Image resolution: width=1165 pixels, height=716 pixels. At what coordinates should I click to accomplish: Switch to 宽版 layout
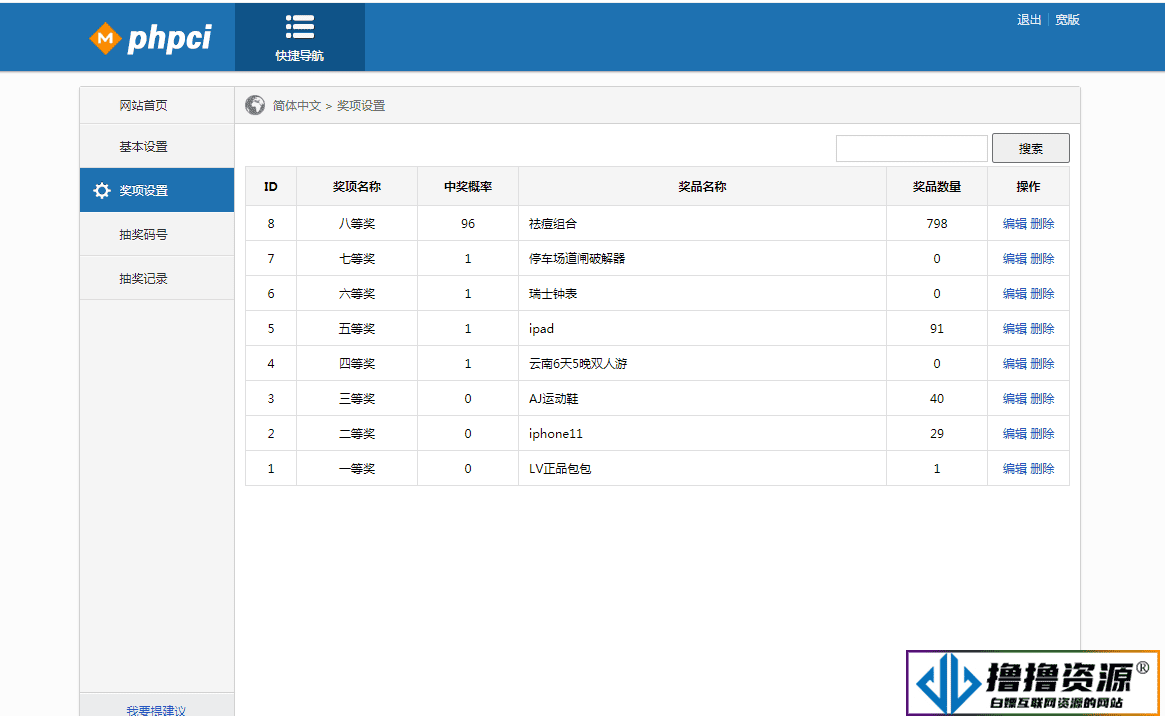point(1067,20)
